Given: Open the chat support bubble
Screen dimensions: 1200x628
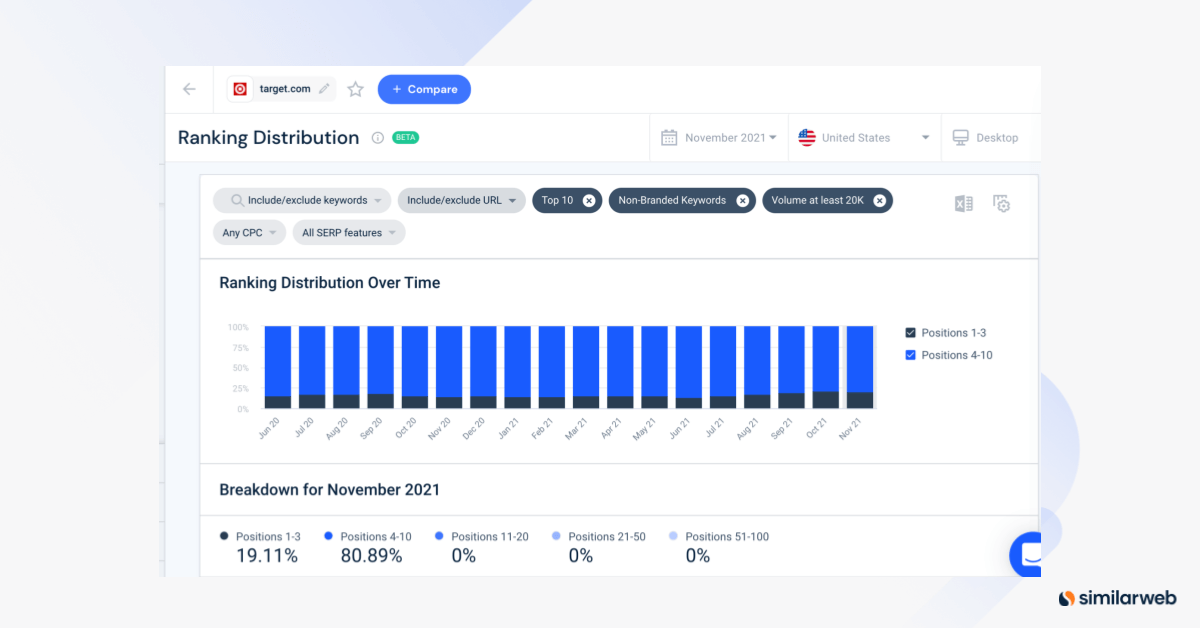Looking at the screenshot, I should pos(1027,554).
